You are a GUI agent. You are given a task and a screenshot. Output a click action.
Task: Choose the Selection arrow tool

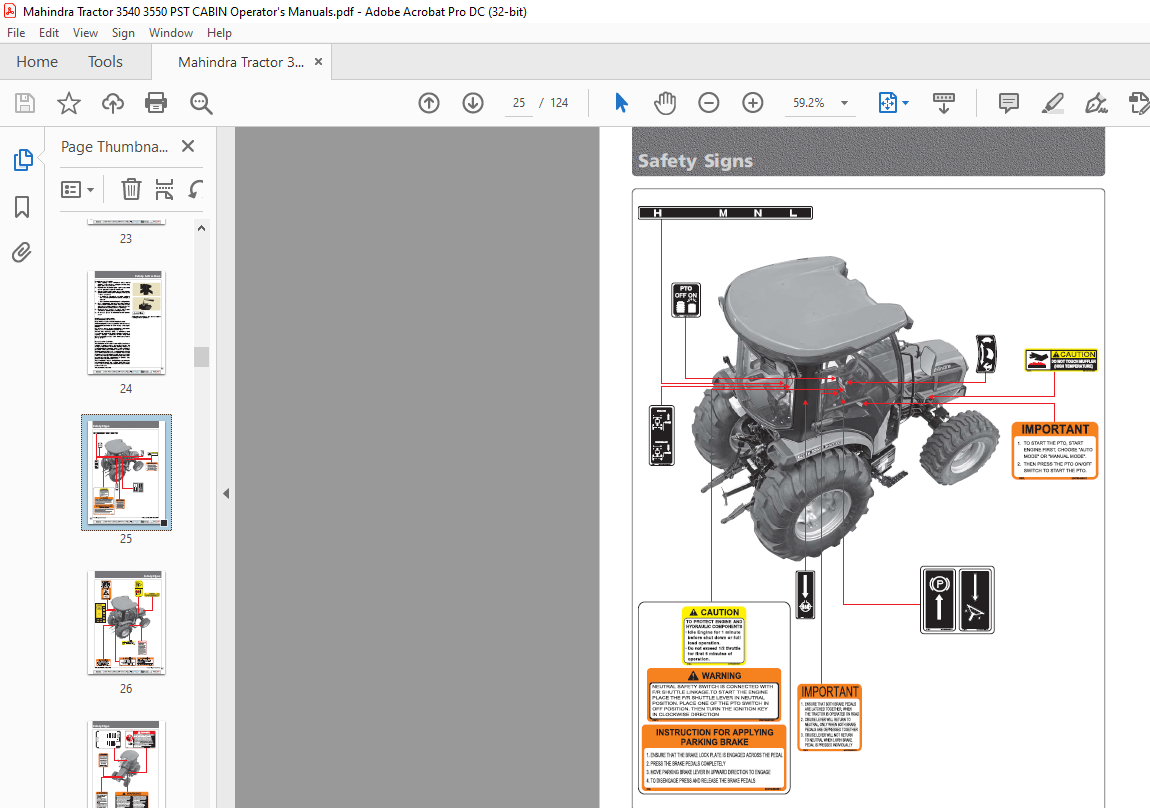pyautogui.click(x=621, y=103)
